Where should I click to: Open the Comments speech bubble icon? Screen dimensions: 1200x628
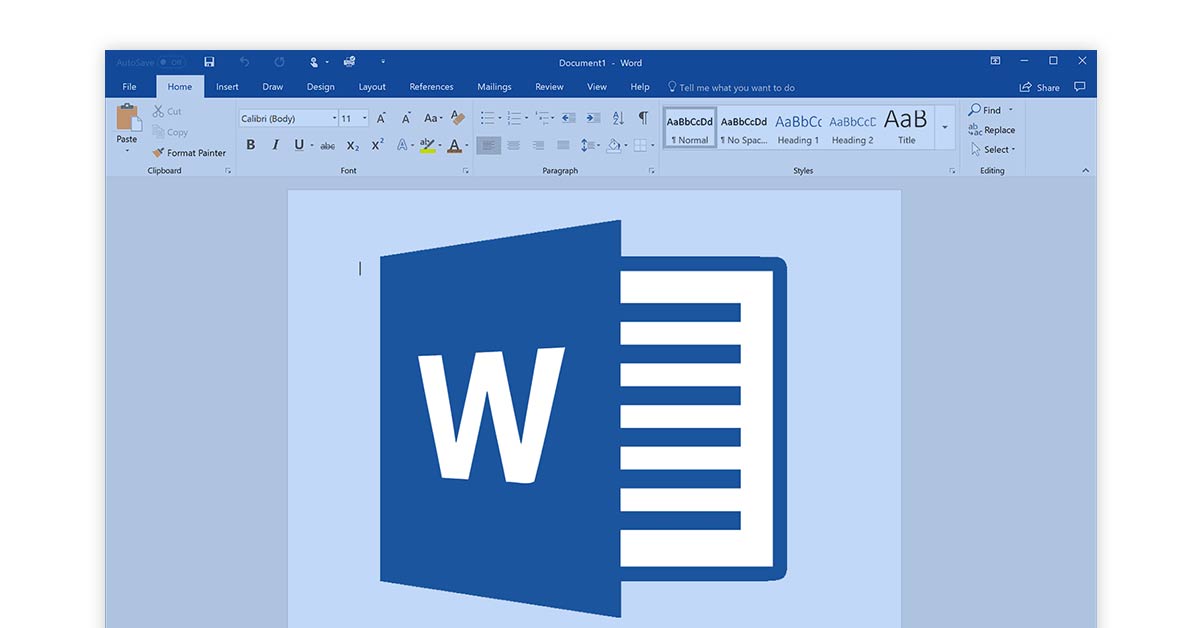point(1079,87)
